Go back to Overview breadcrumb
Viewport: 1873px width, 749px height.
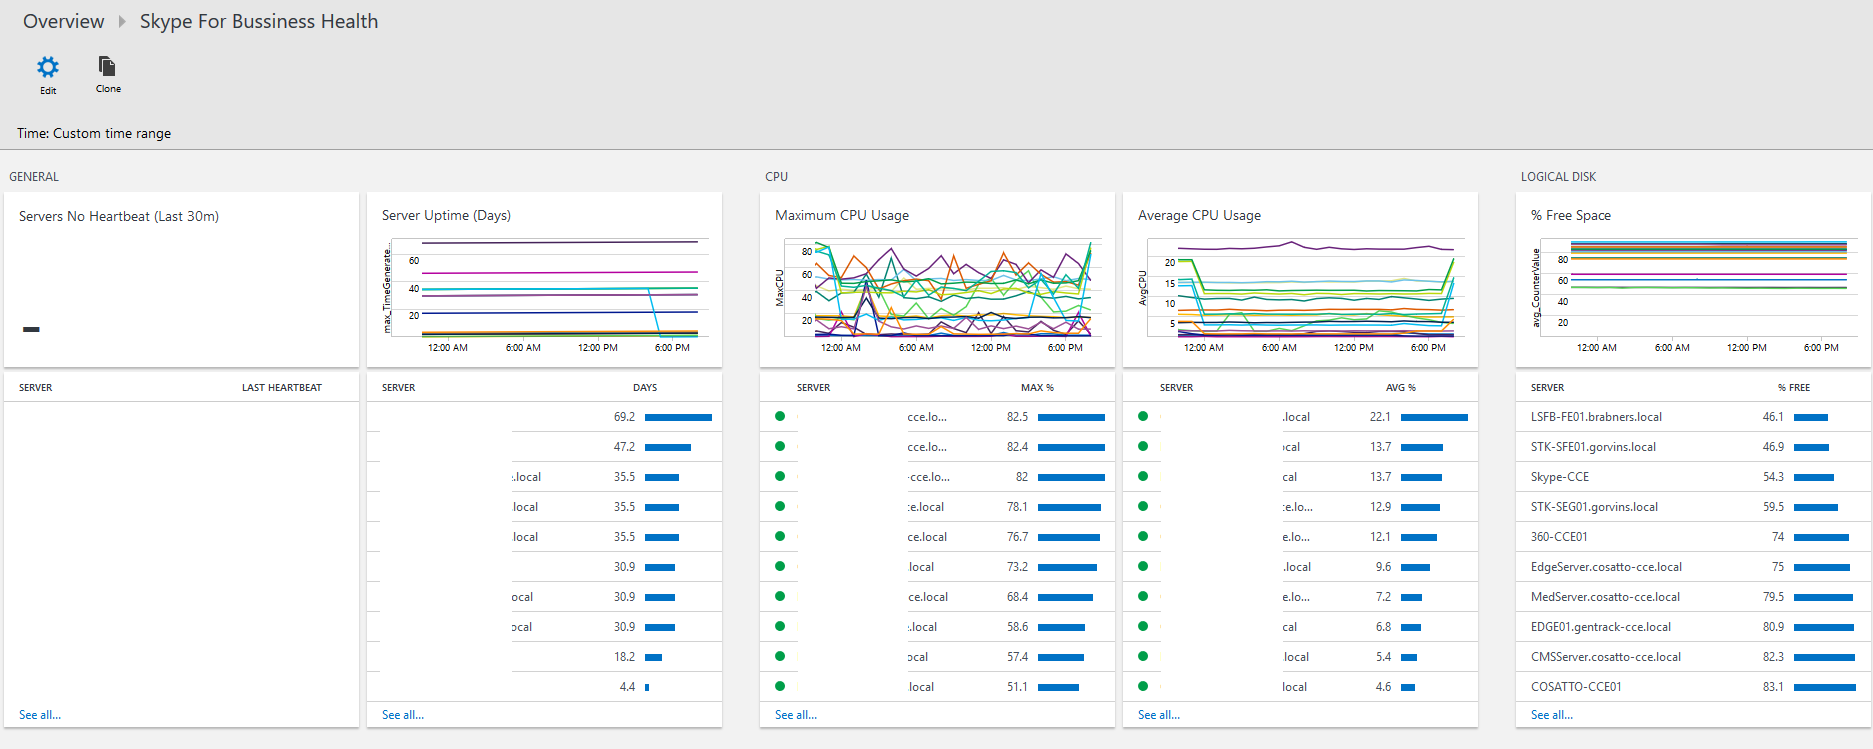tap(63, 21)
